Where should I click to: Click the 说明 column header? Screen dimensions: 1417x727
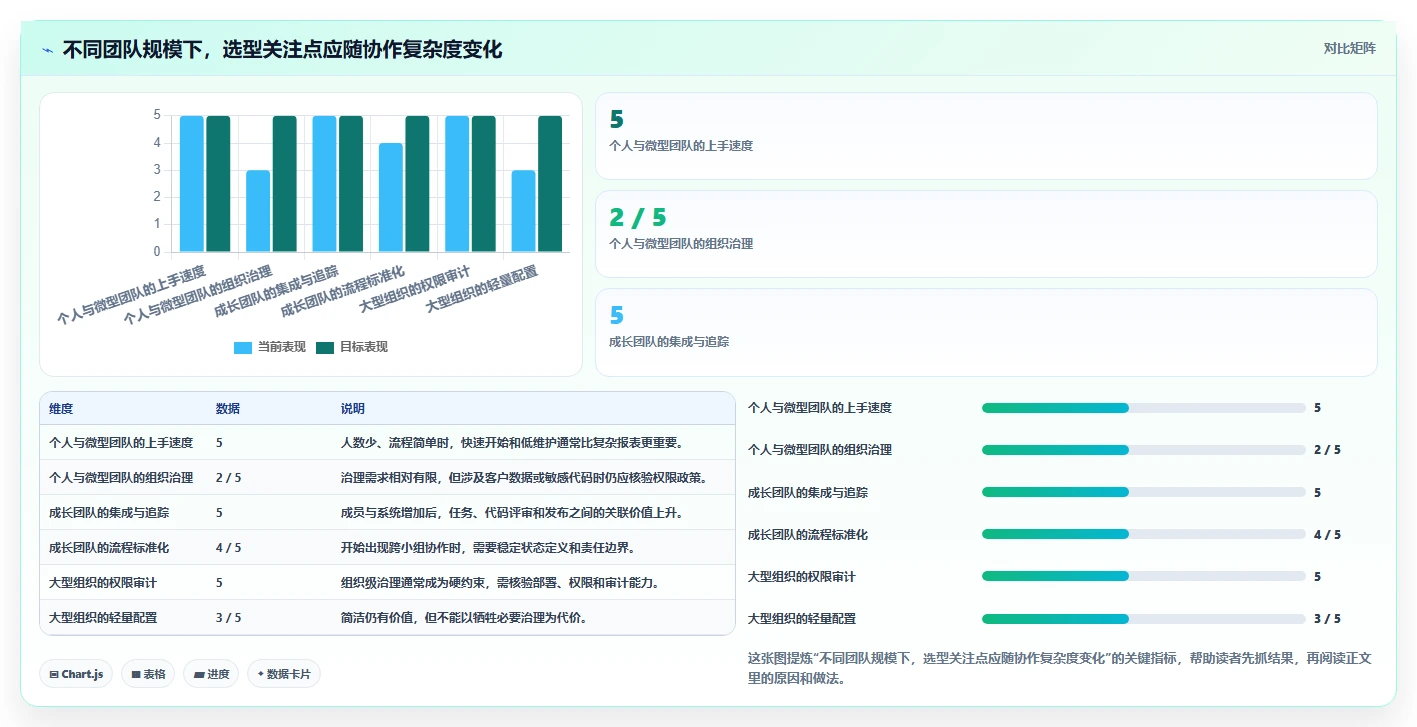pyautogui.click(x=353, y=409)
